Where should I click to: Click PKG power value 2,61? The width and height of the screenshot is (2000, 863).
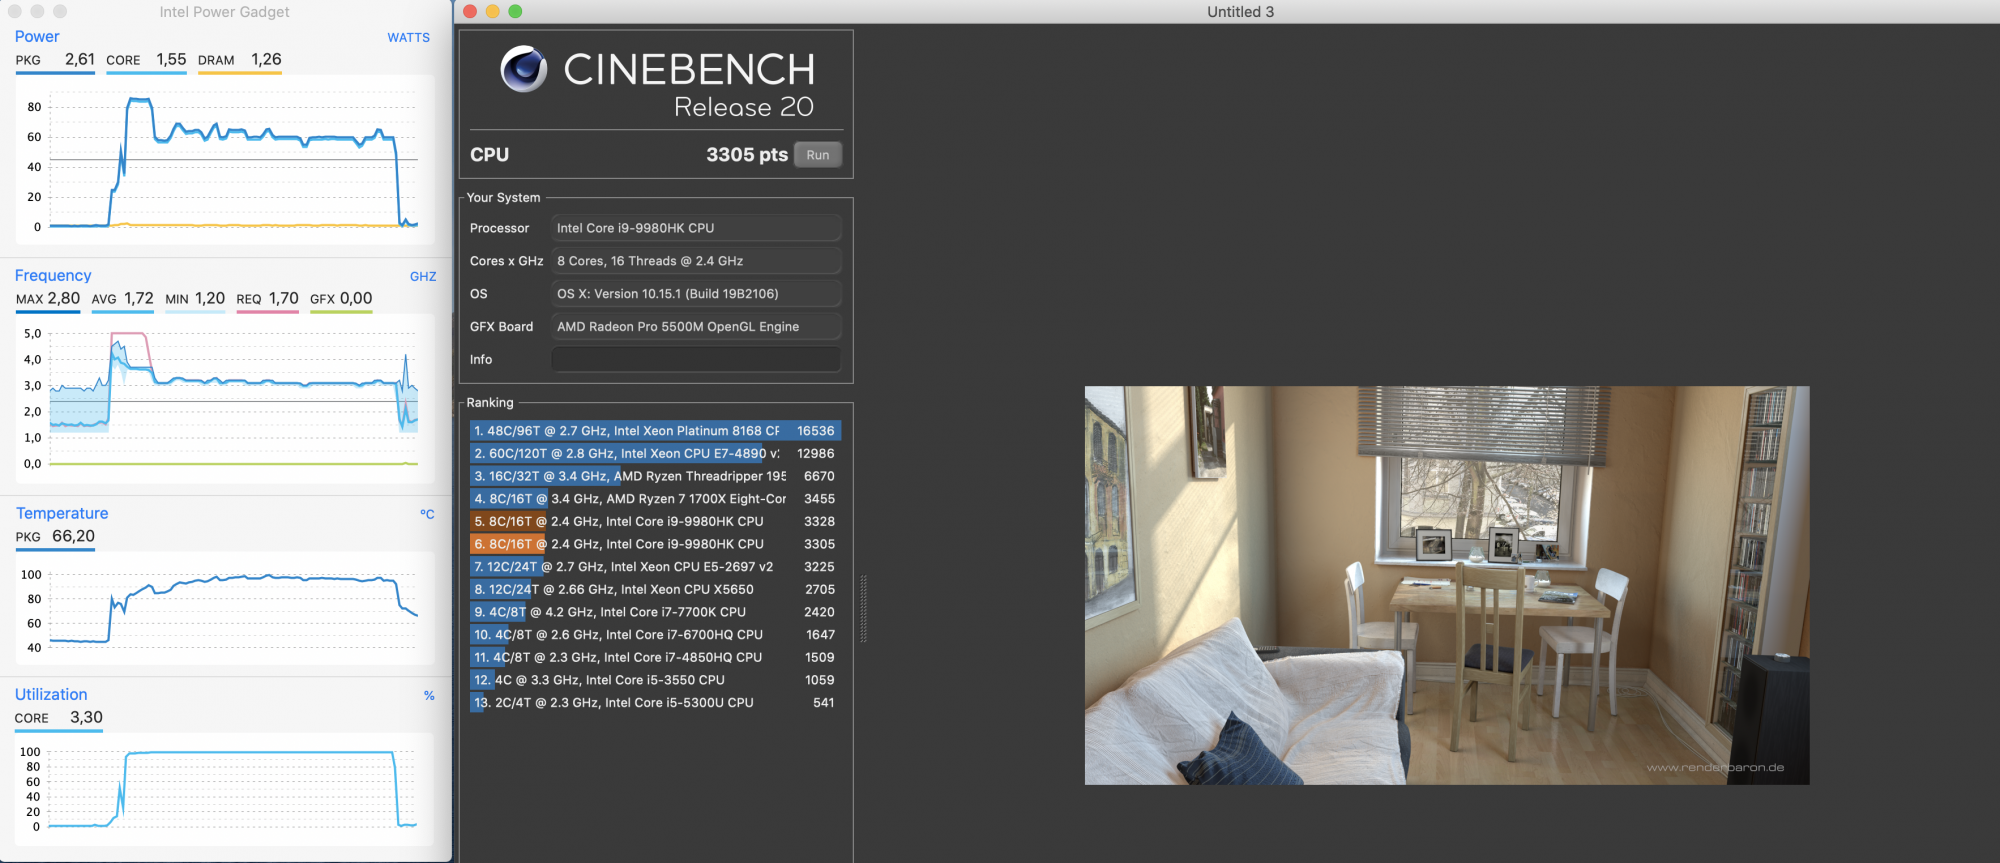click(x=80, y=60)
